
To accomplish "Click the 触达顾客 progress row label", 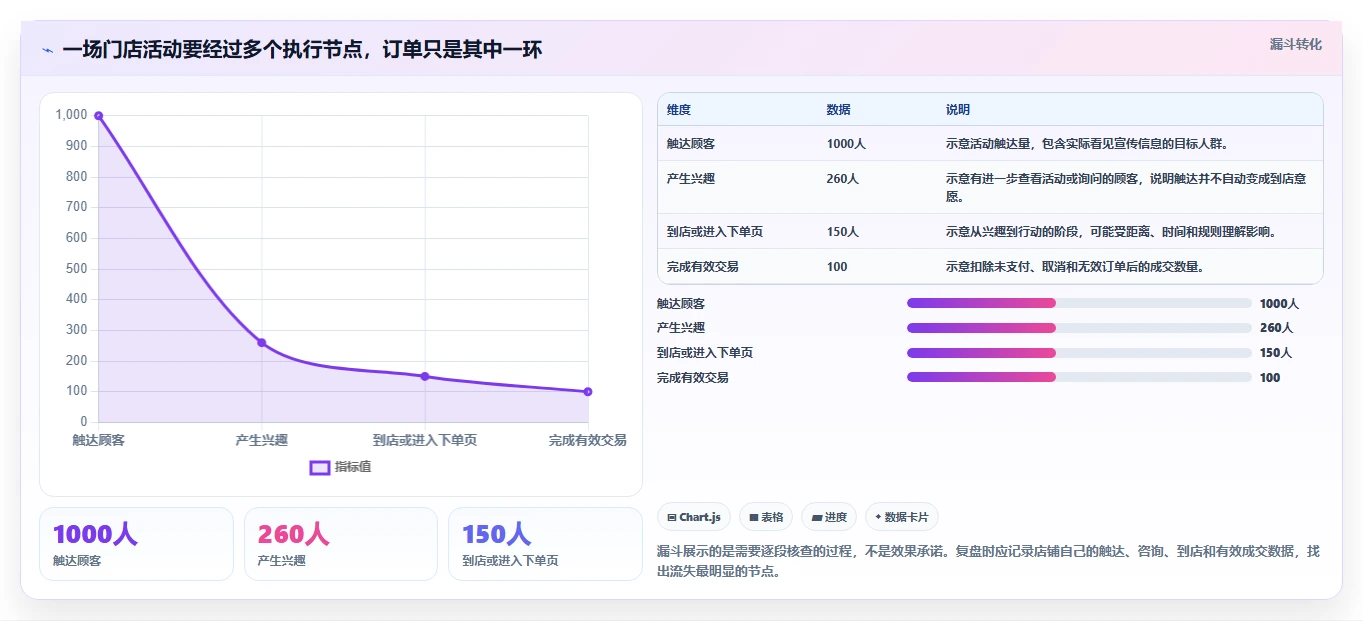I will 681,304.
